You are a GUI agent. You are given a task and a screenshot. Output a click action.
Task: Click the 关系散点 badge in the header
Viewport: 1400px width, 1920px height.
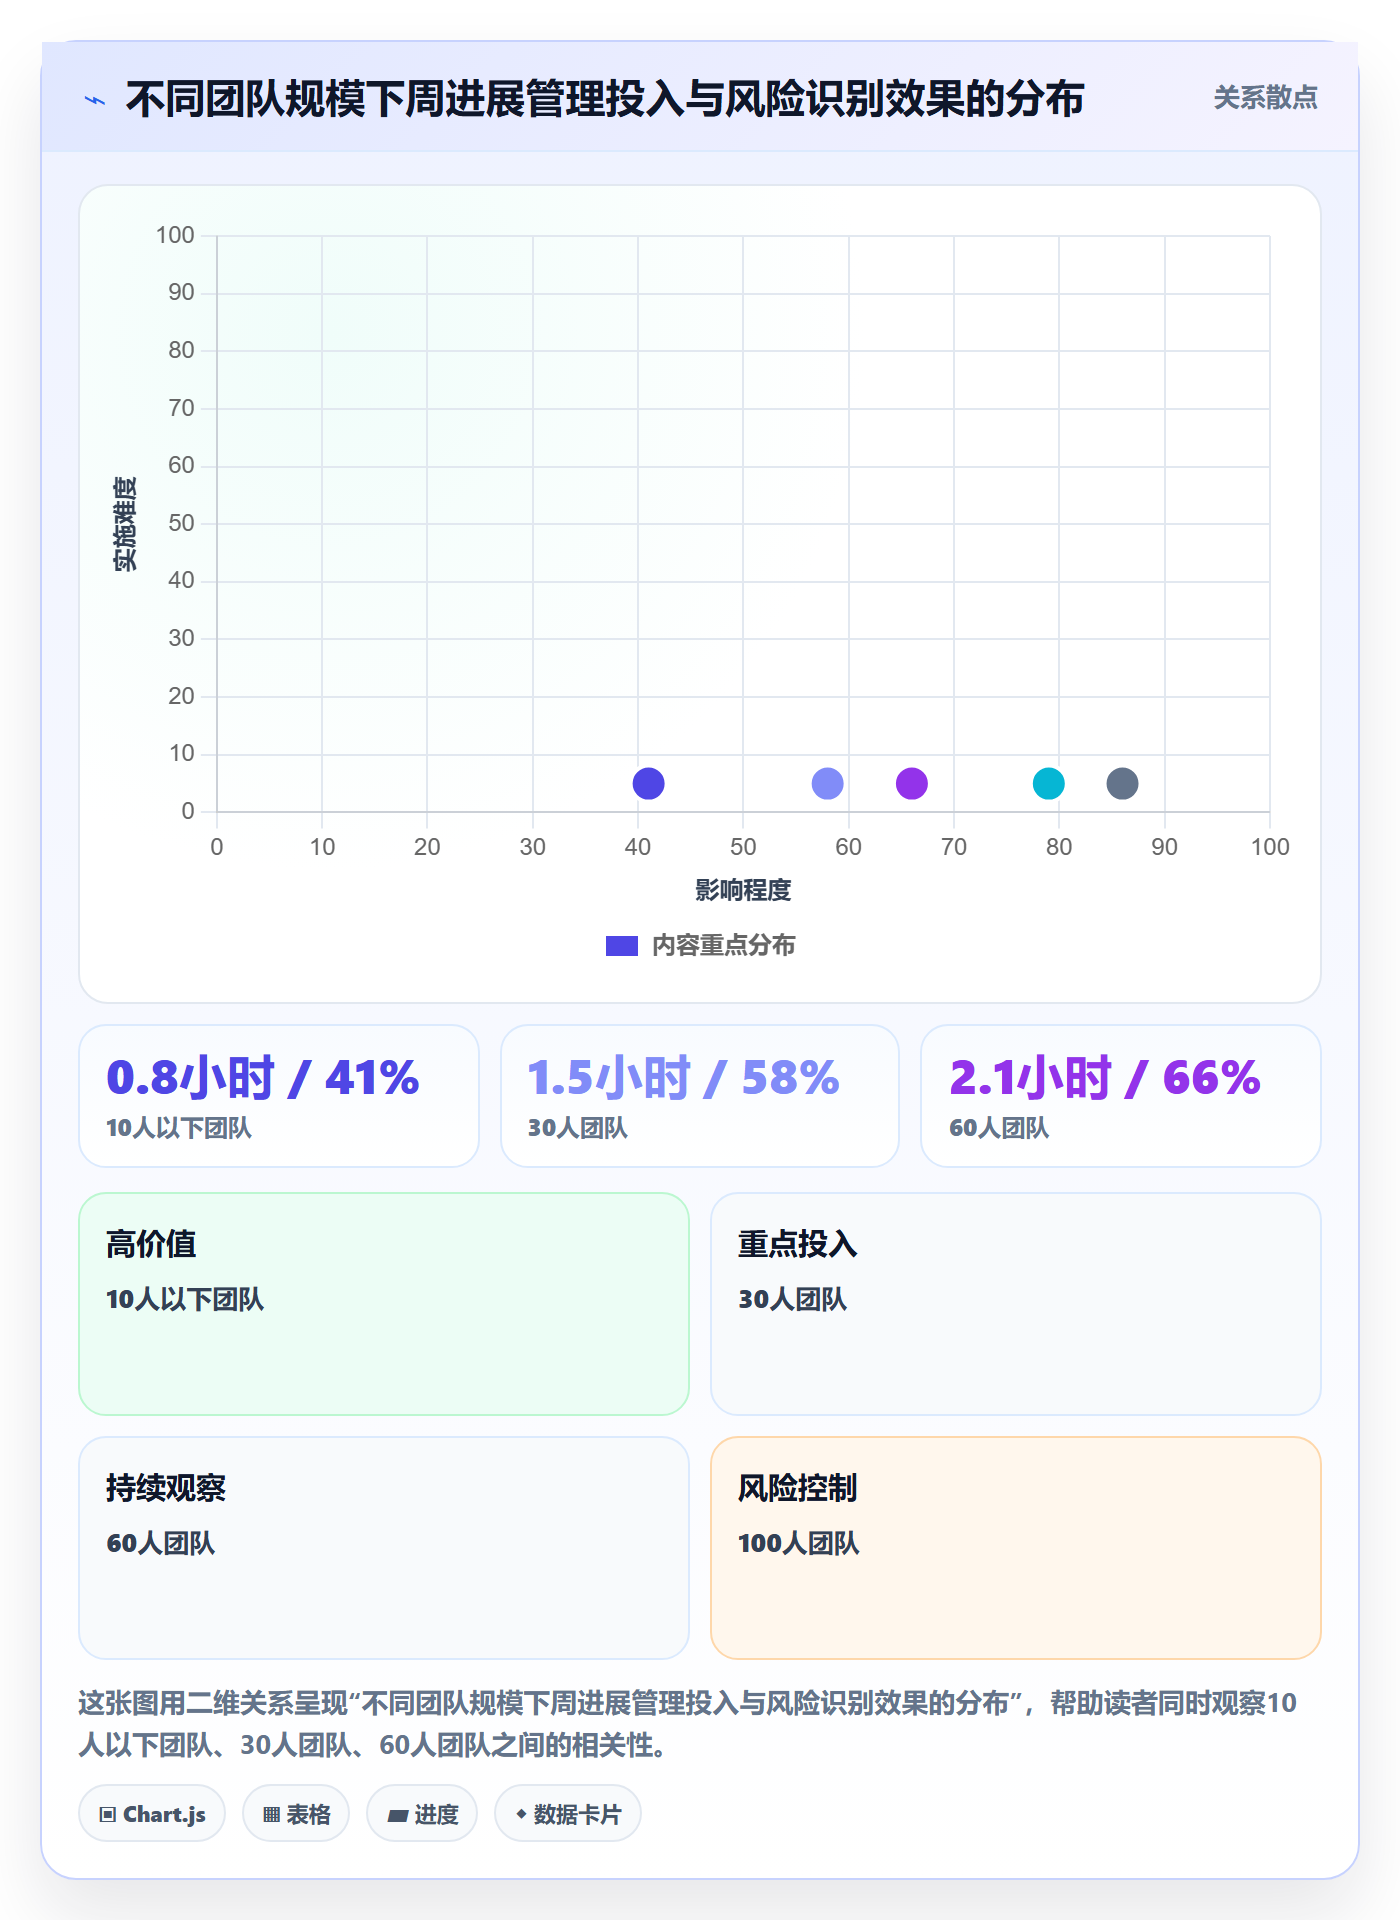click(1265, 98)
